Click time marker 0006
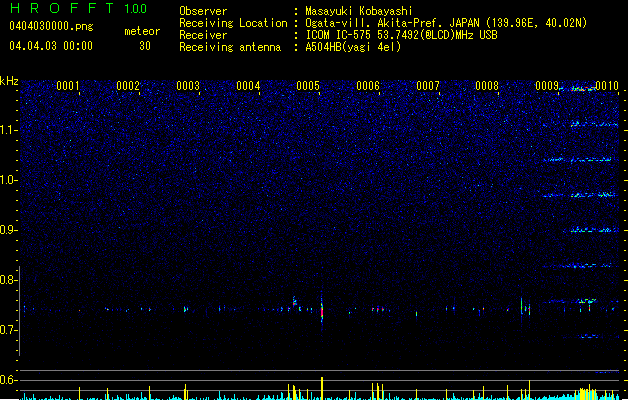 (368, 86)
